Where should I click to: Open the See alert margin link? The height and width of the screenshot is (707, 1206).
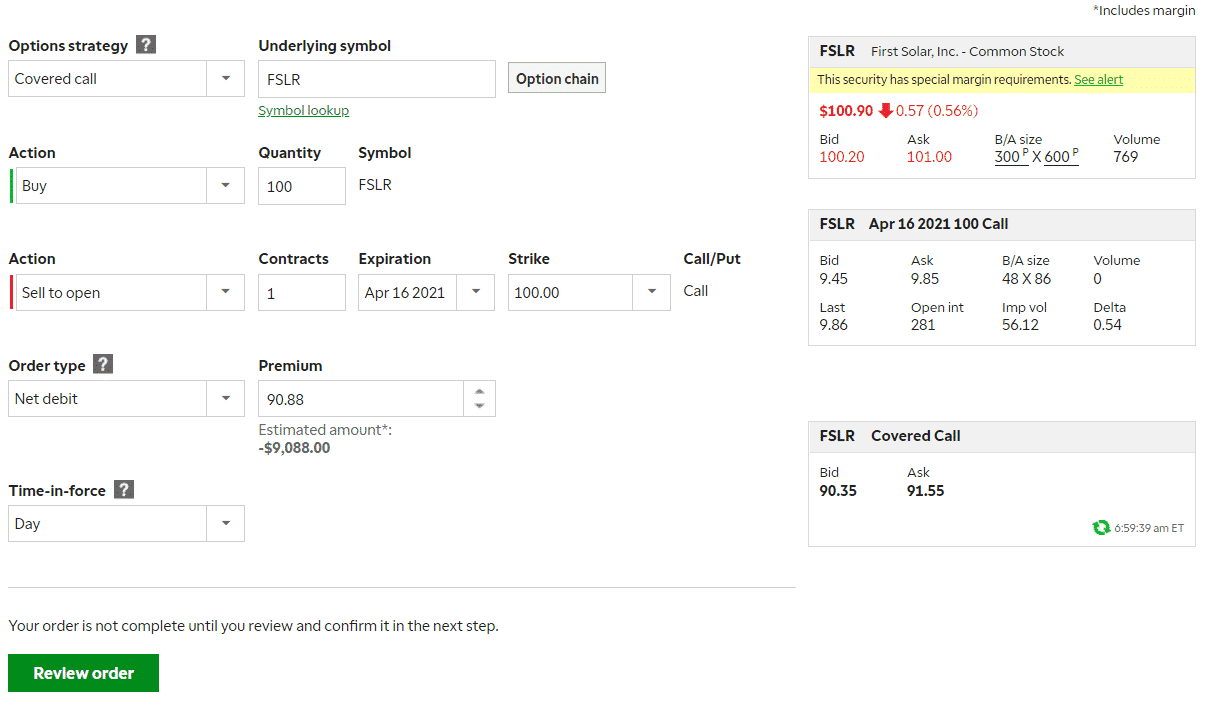click(1098, 80)
